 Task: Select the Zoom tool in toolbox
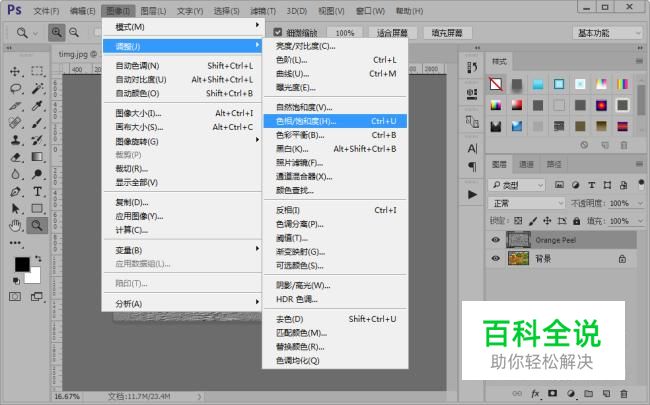point(37,226)
